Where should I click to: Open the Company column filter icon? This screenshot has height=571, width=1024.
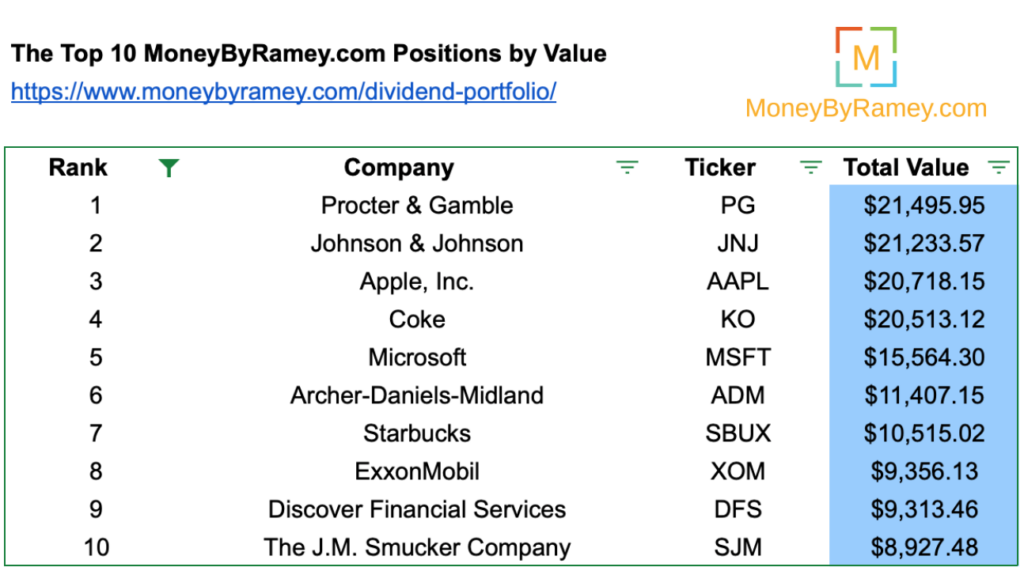(627, 167)
